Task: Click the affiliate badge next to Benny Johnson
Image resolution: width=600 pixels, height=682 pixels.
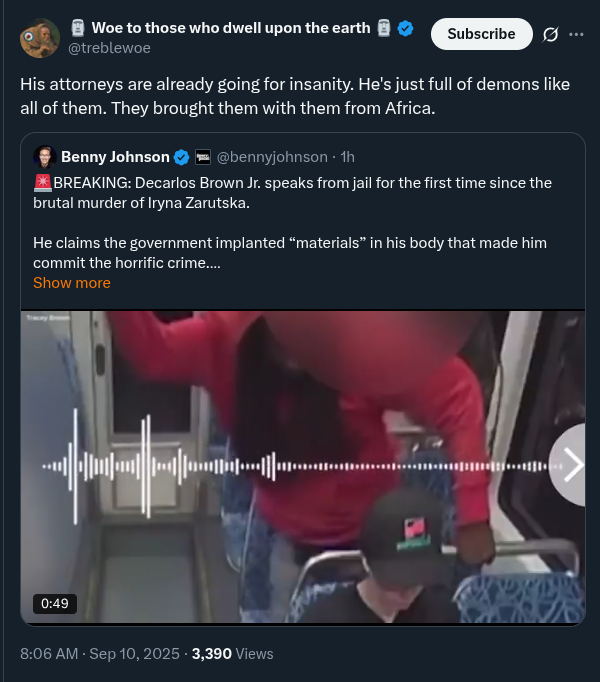Action: click(203, 157)
